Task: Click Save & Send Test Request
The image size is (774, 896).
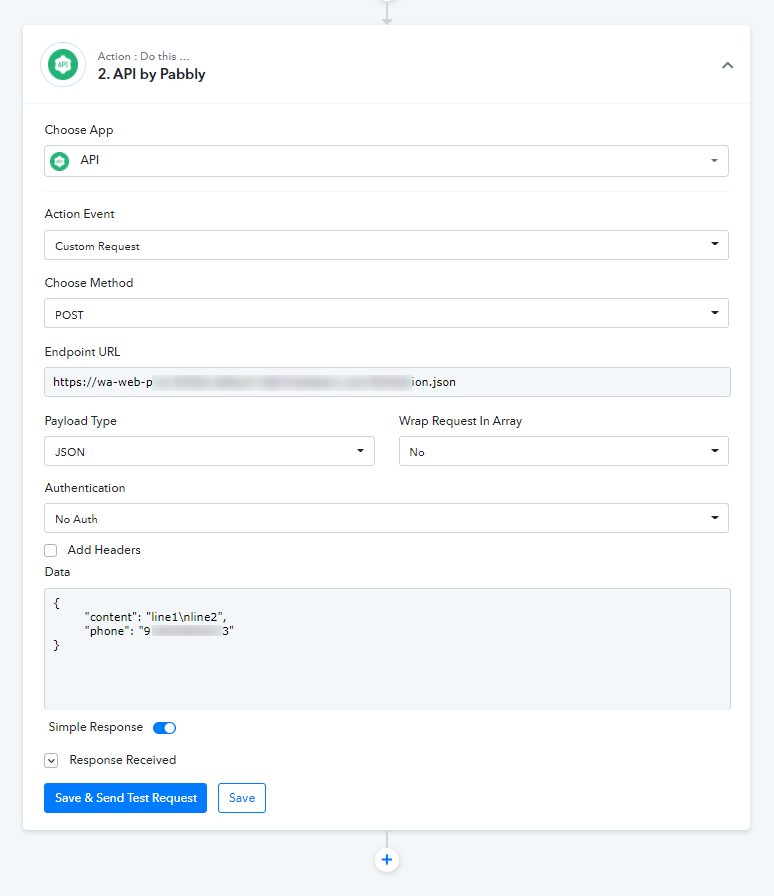Action: (x=125, y=798)
